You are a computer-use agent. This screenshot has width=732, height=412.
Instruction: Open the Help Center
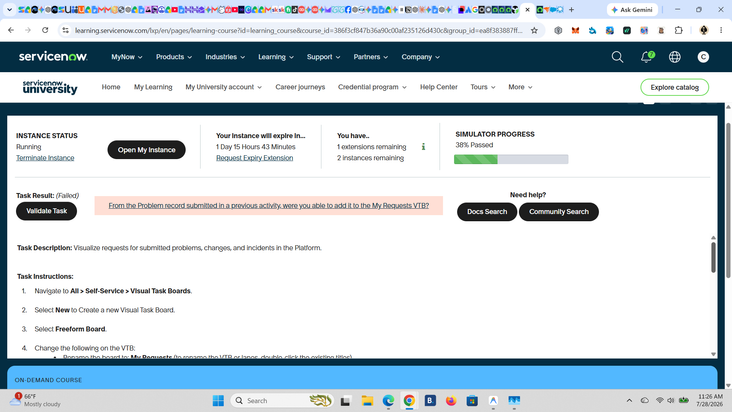pyautogui.click(x=438, y=87)
